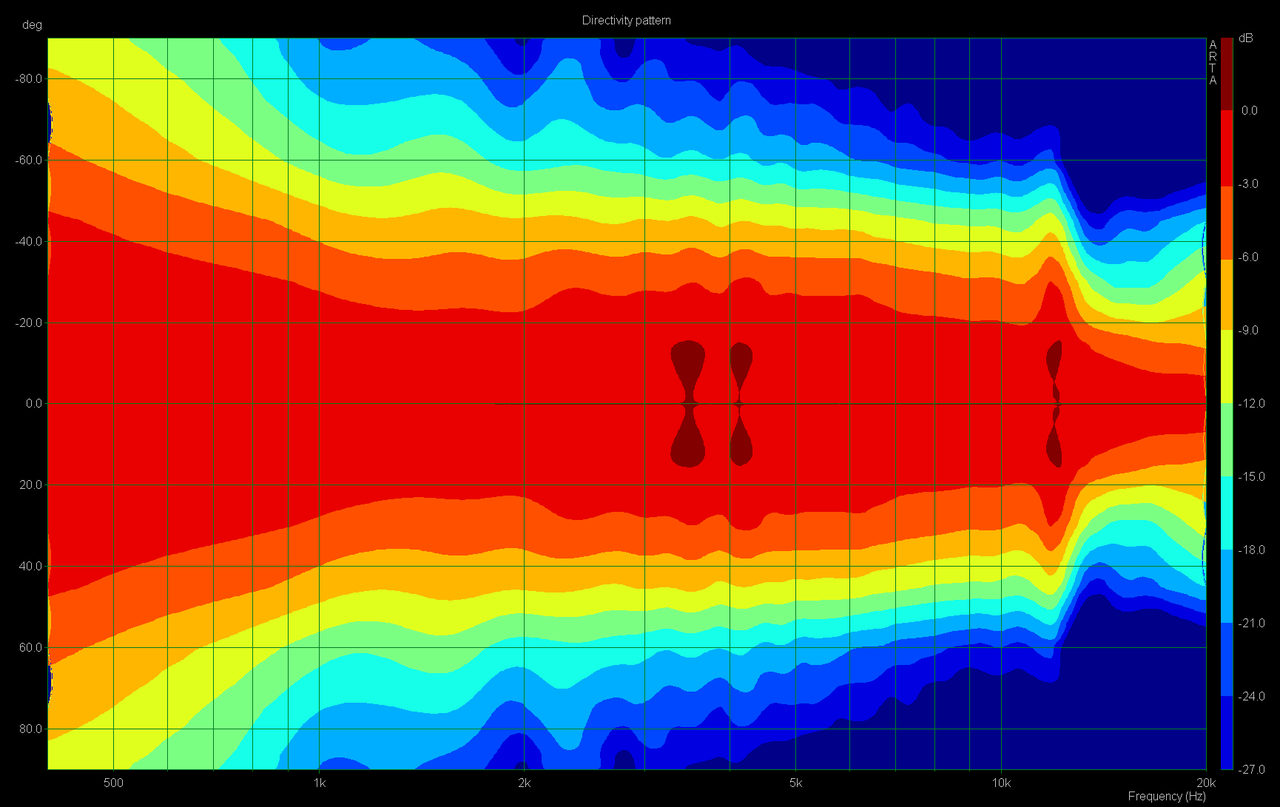
Task: Click the vertical ARTA watermark text
Action: (1213, 62)
